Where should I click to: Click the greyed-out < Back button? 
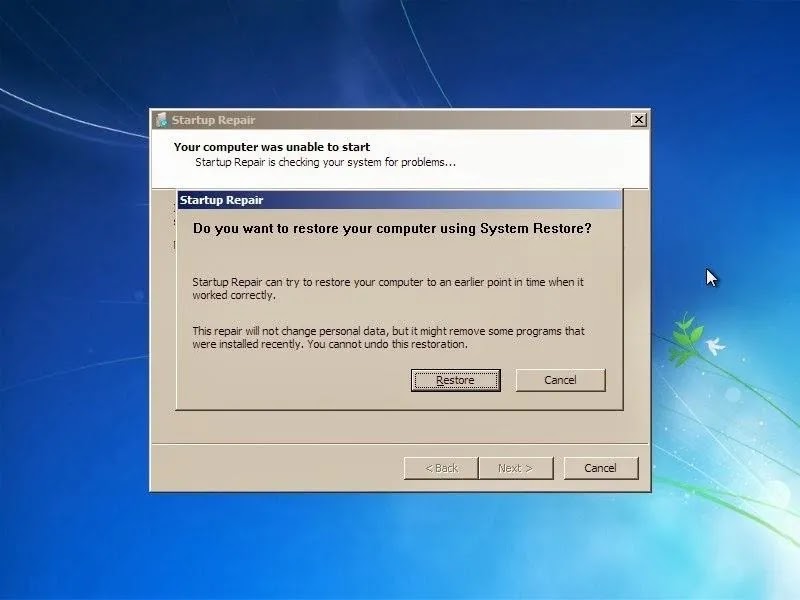click(x=441, y=468)
